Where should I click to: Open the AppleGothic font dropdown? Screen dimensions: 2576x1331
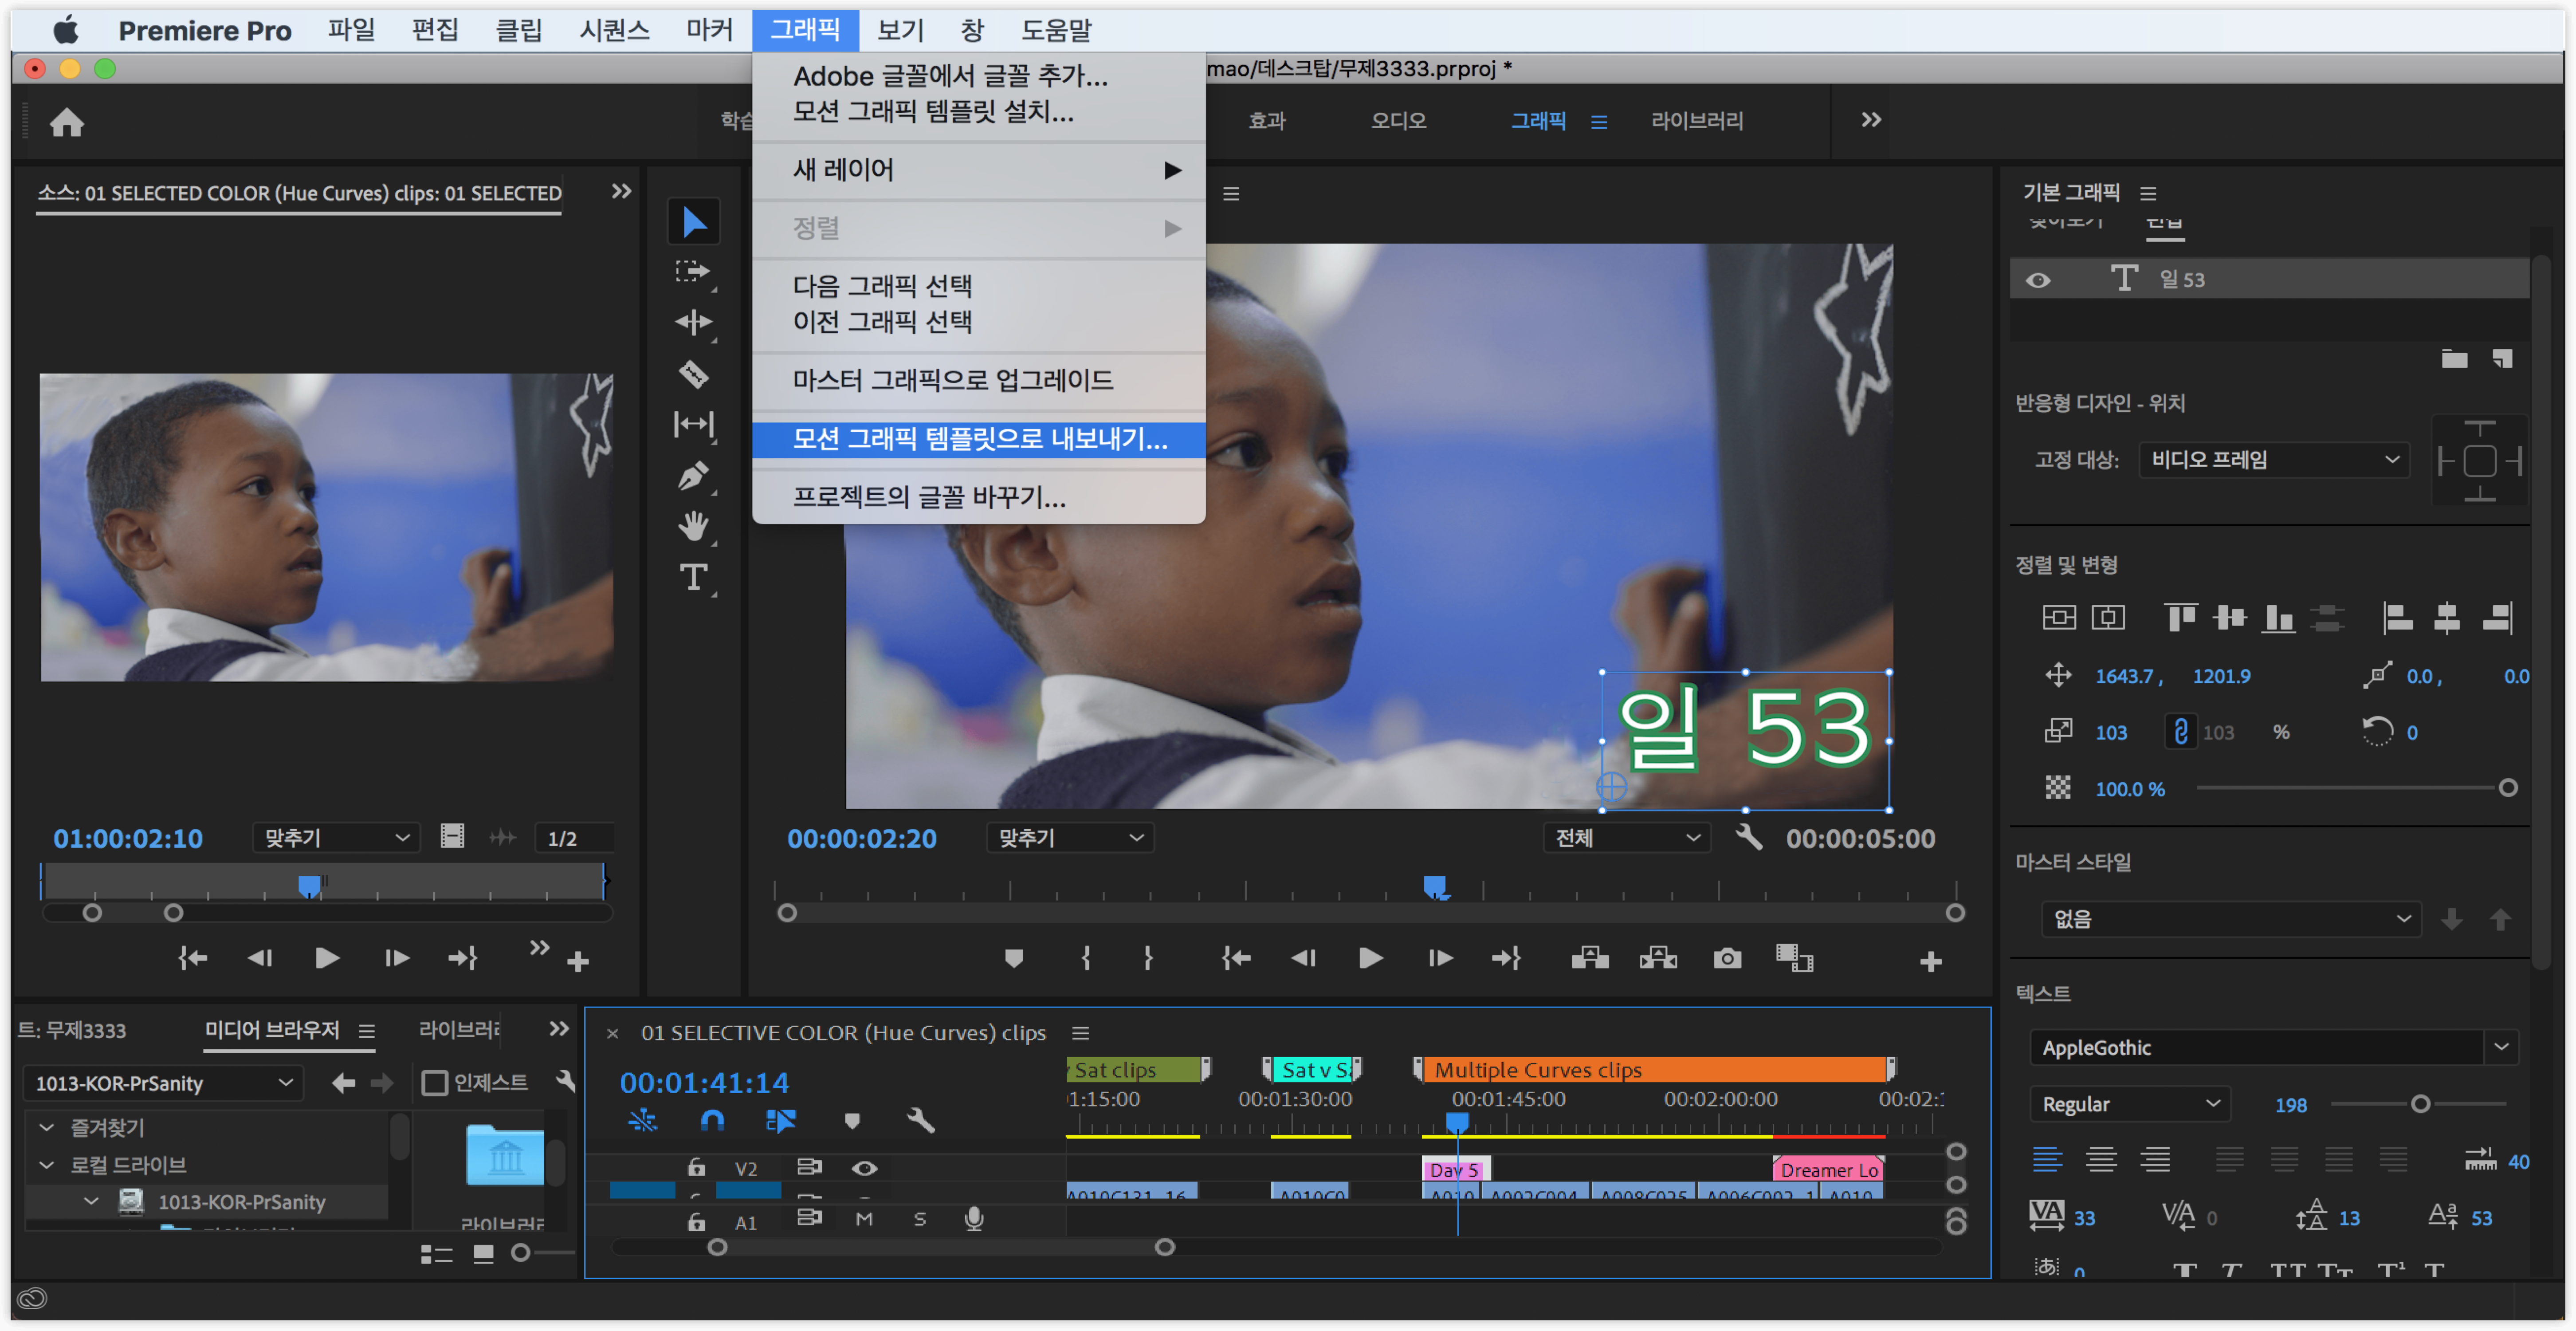[x=2501, y=1047]
